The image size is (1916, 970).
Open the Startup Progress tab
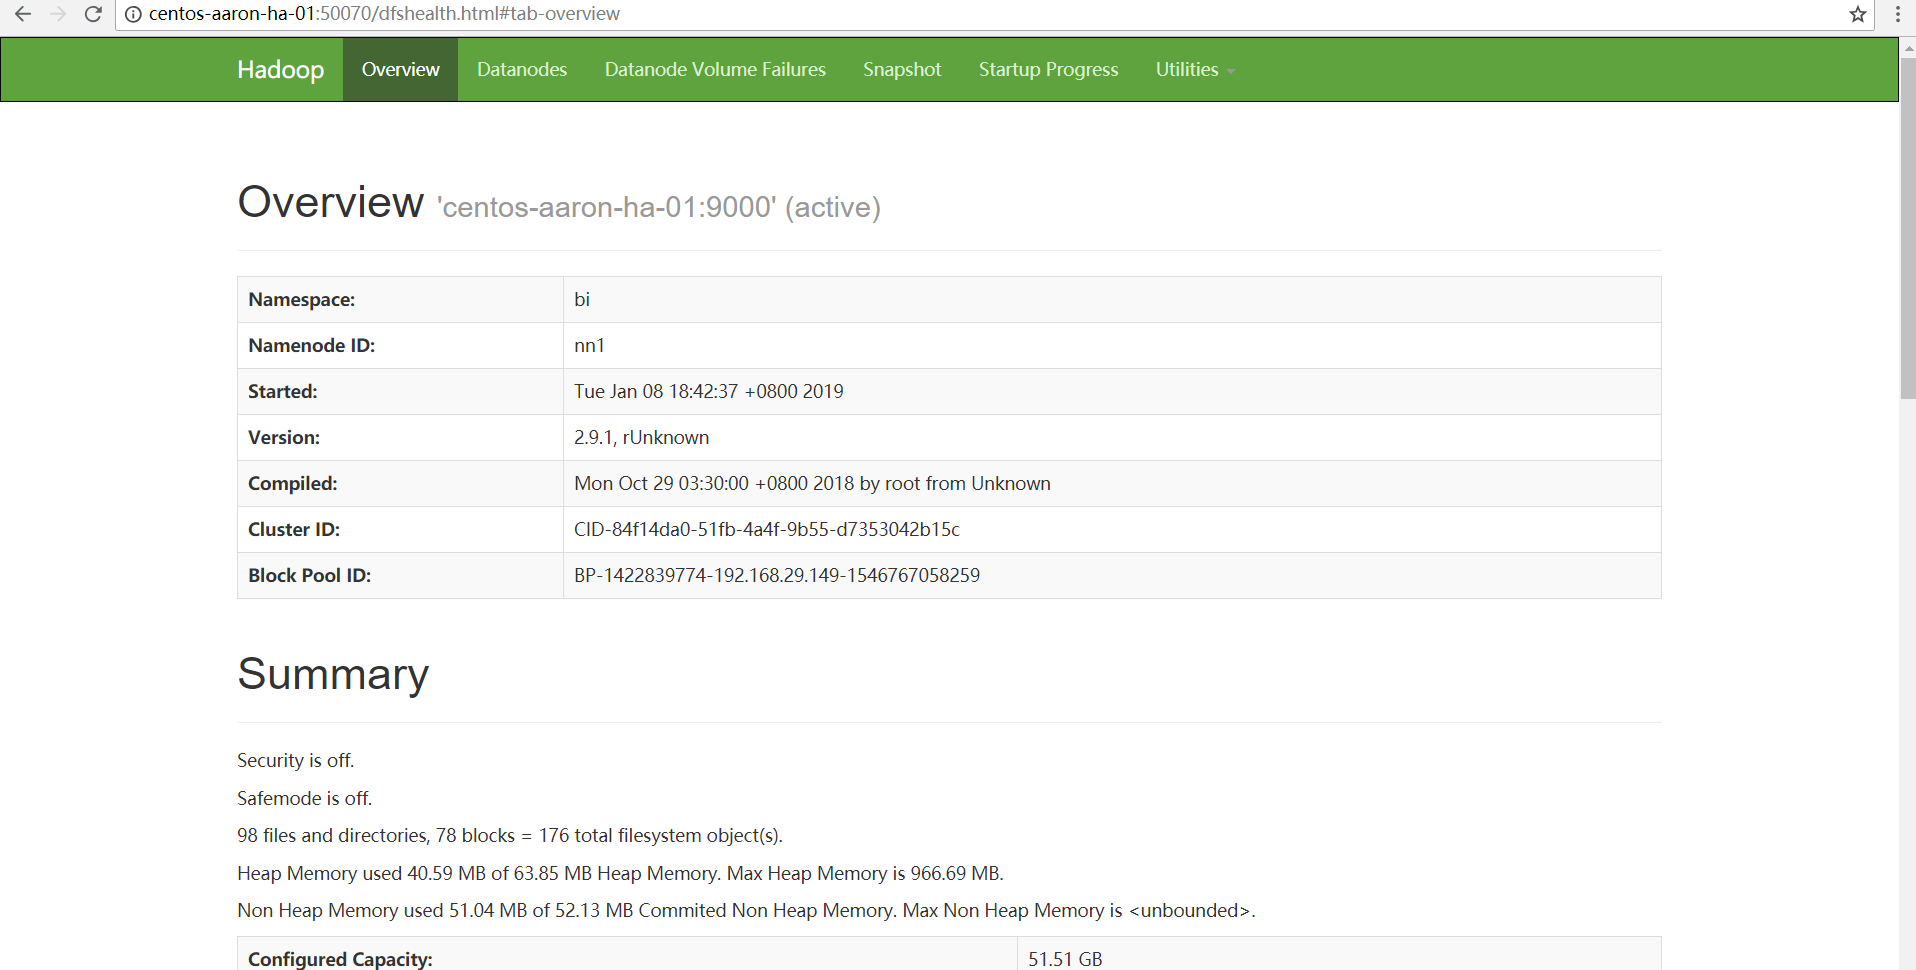1048,69
